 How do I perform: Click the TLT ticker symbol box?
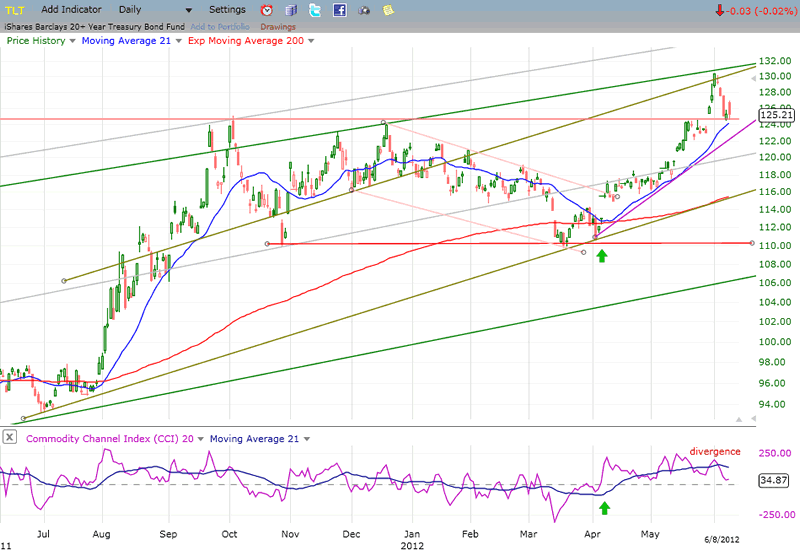17,10
